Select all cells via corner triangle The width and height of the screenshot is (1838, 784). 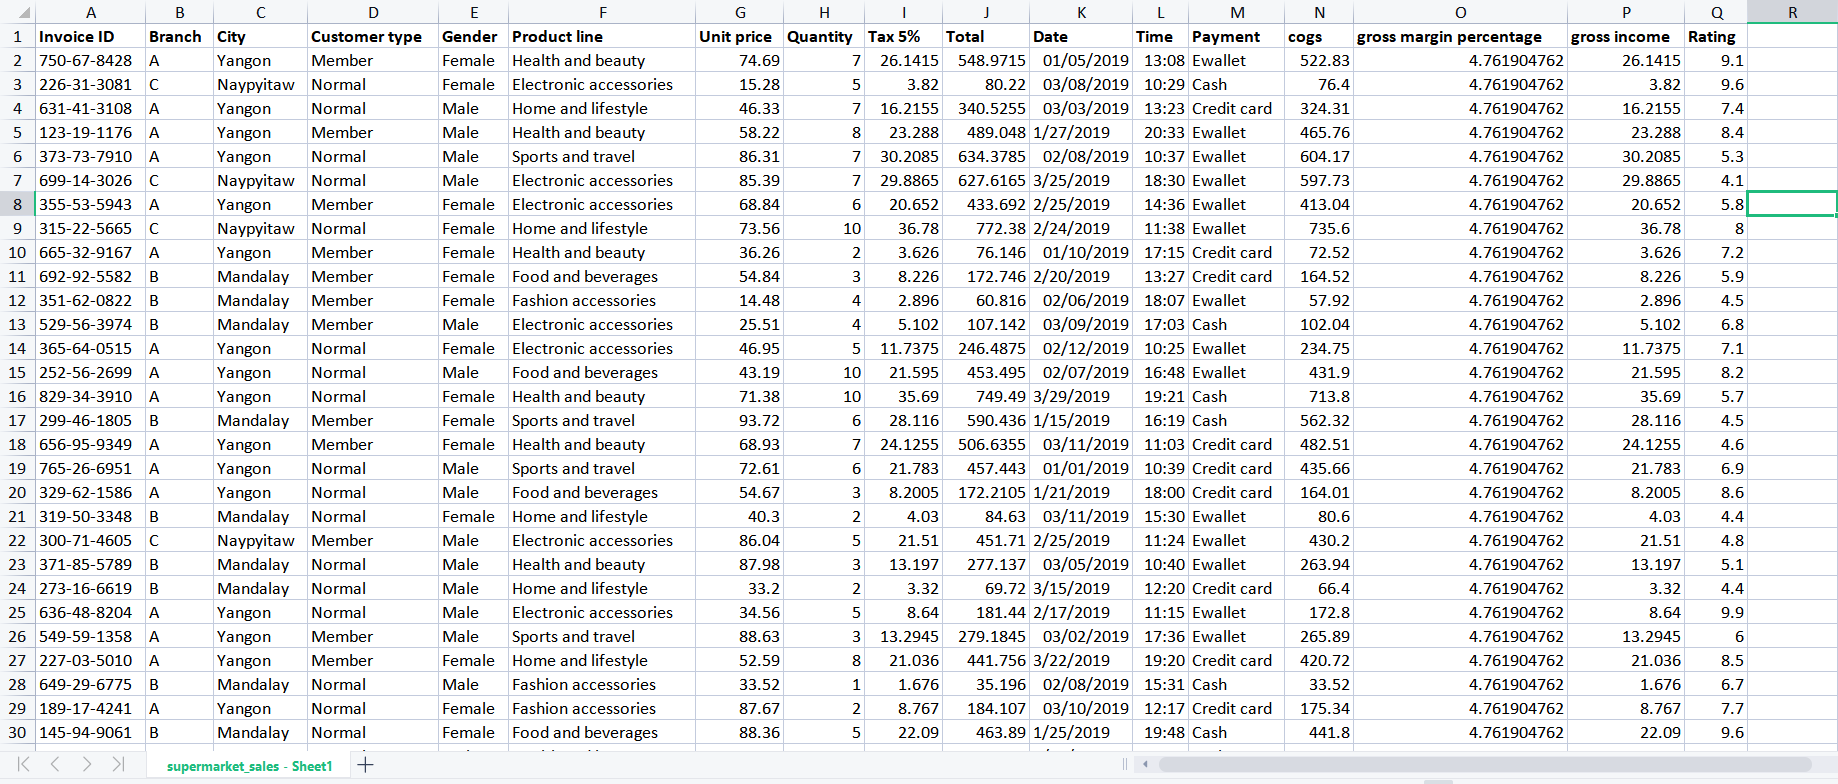tap(18, 13)
